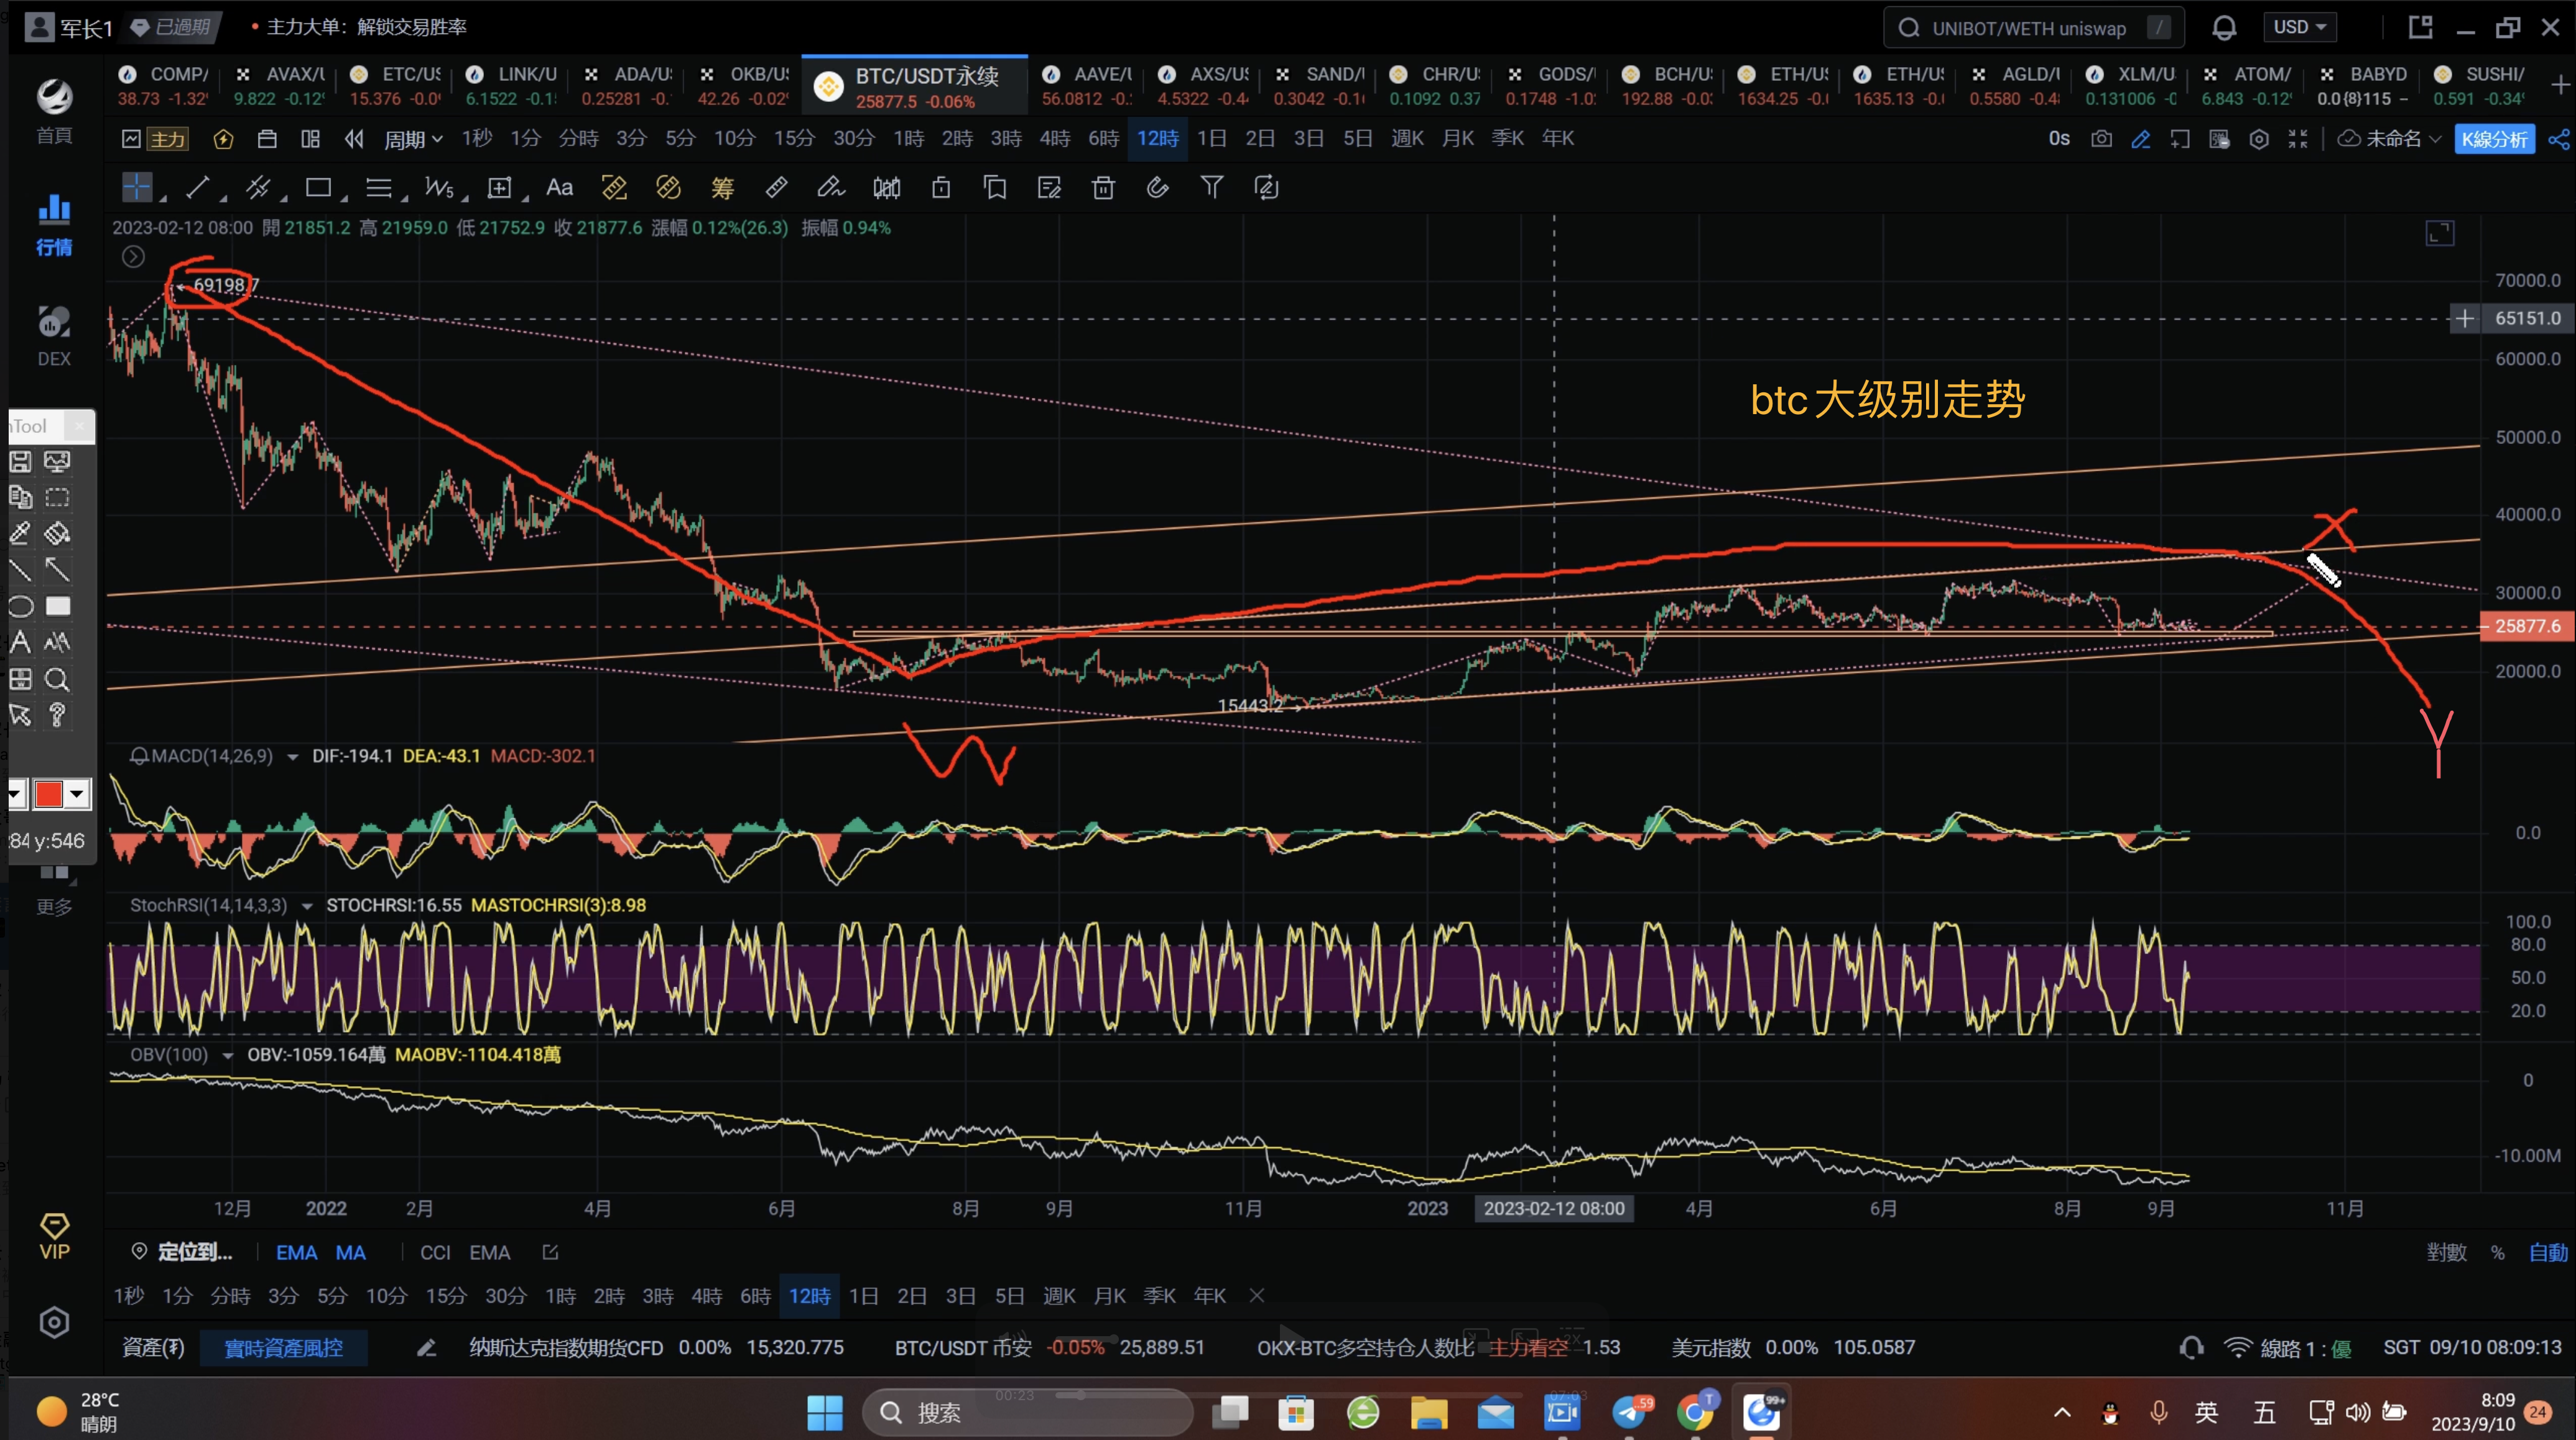Viewport: 2576px width, 1440px height.
Task: Click the K線分析 button
Action: click(2494, 139)
